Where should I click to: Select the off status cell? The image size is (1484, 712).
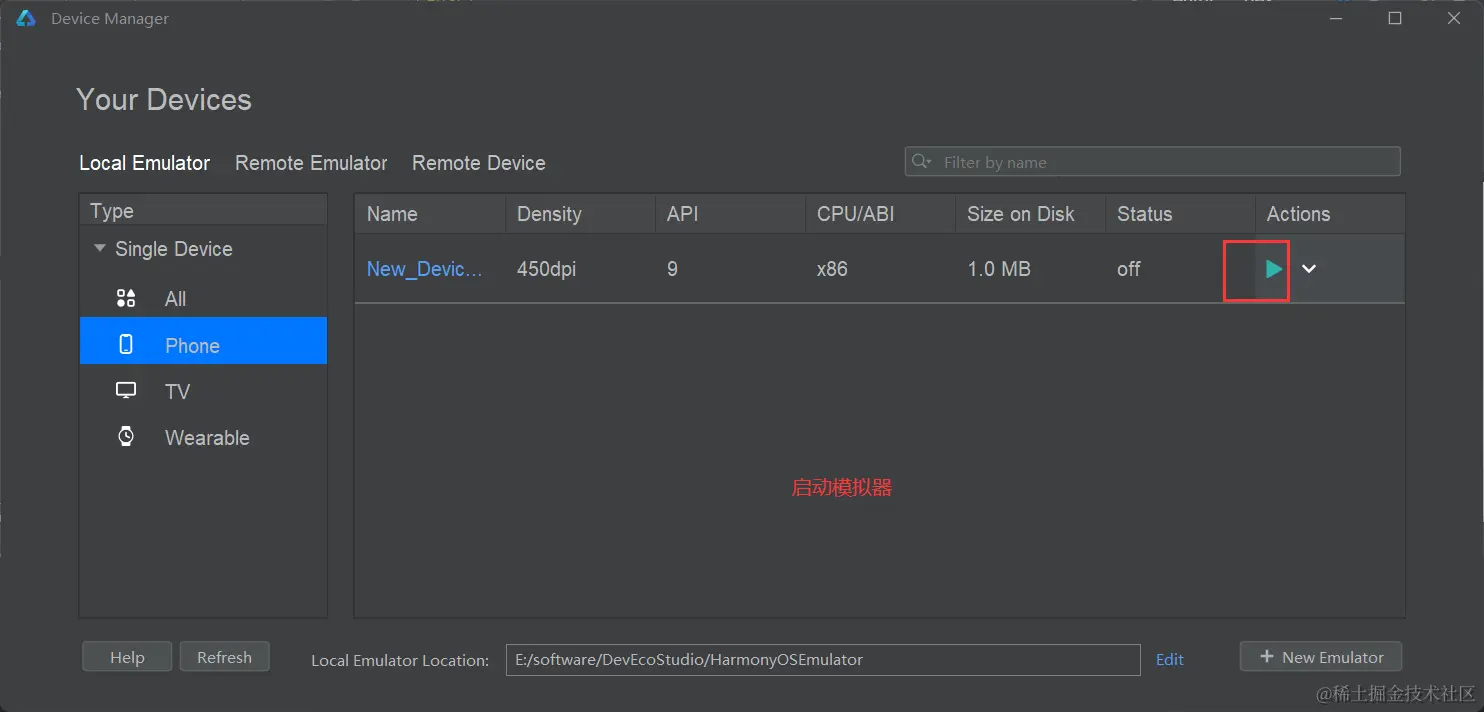coord(1129,269)
